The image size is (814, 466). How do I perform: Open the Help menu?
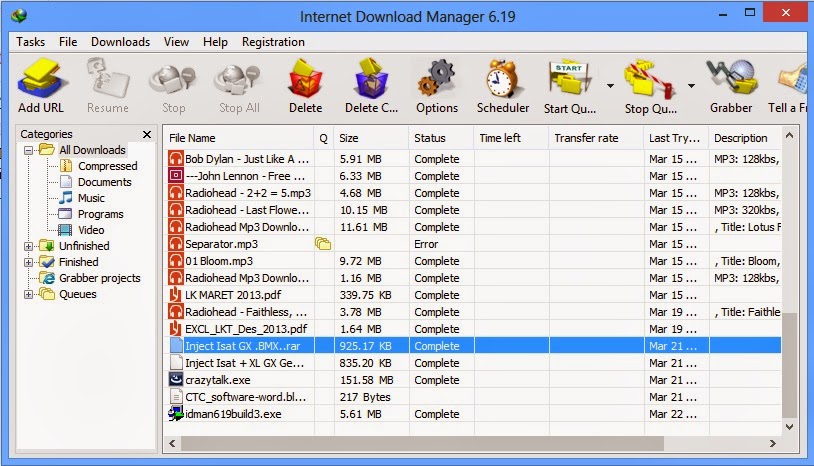pos(215,42)
